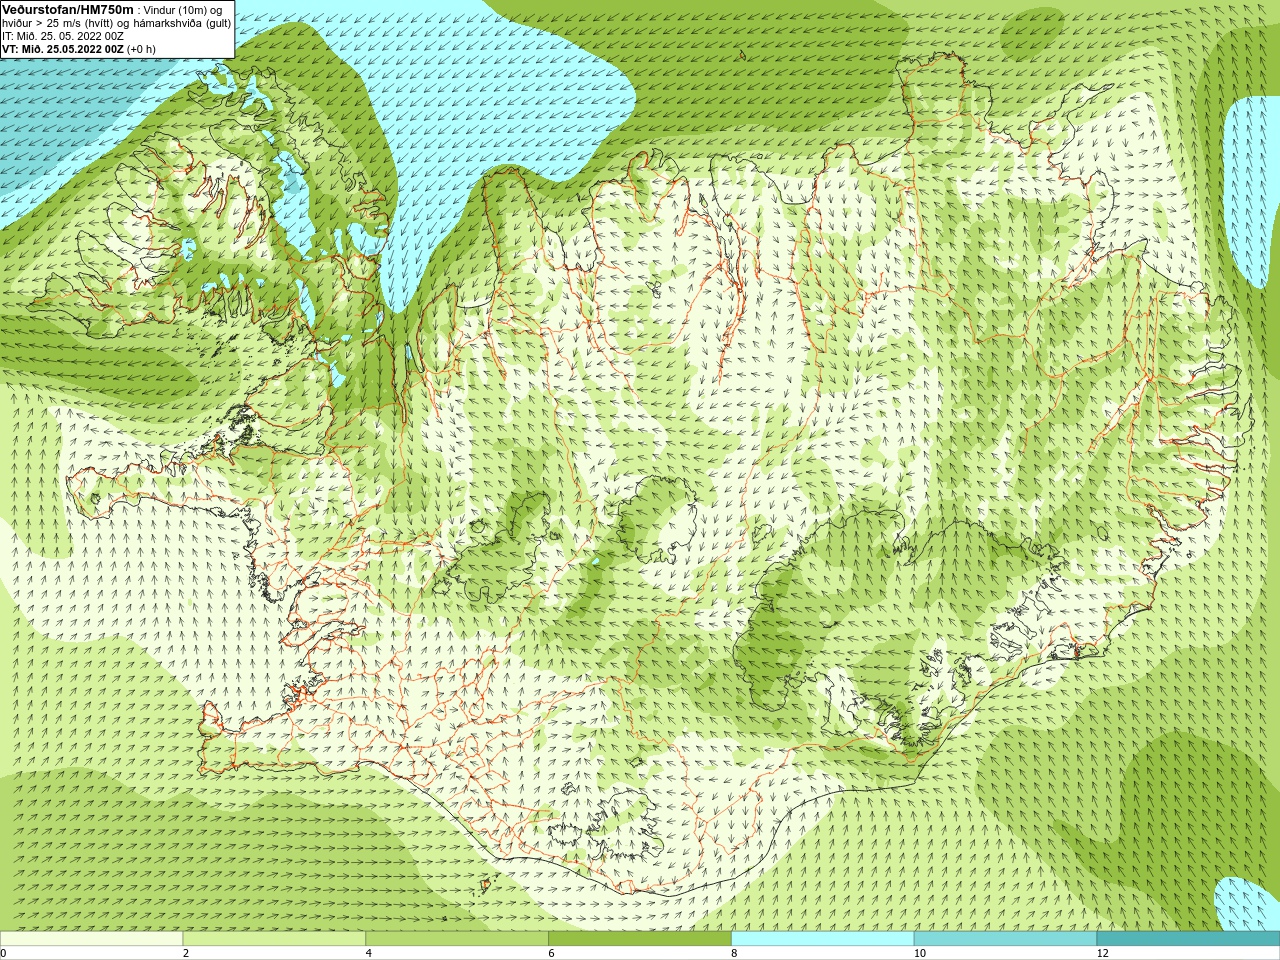The image size is (1280, 960).
Task: Click the pale cream 0–2 legend swatch
Action: (x=91, y=939)
